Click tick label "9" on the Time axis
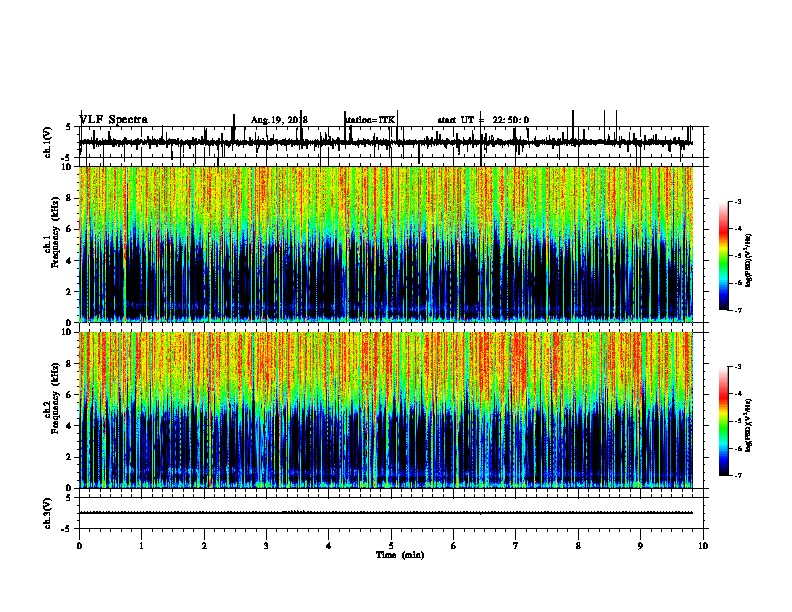This screenshot has width=792, height=612. click(640, 546)
